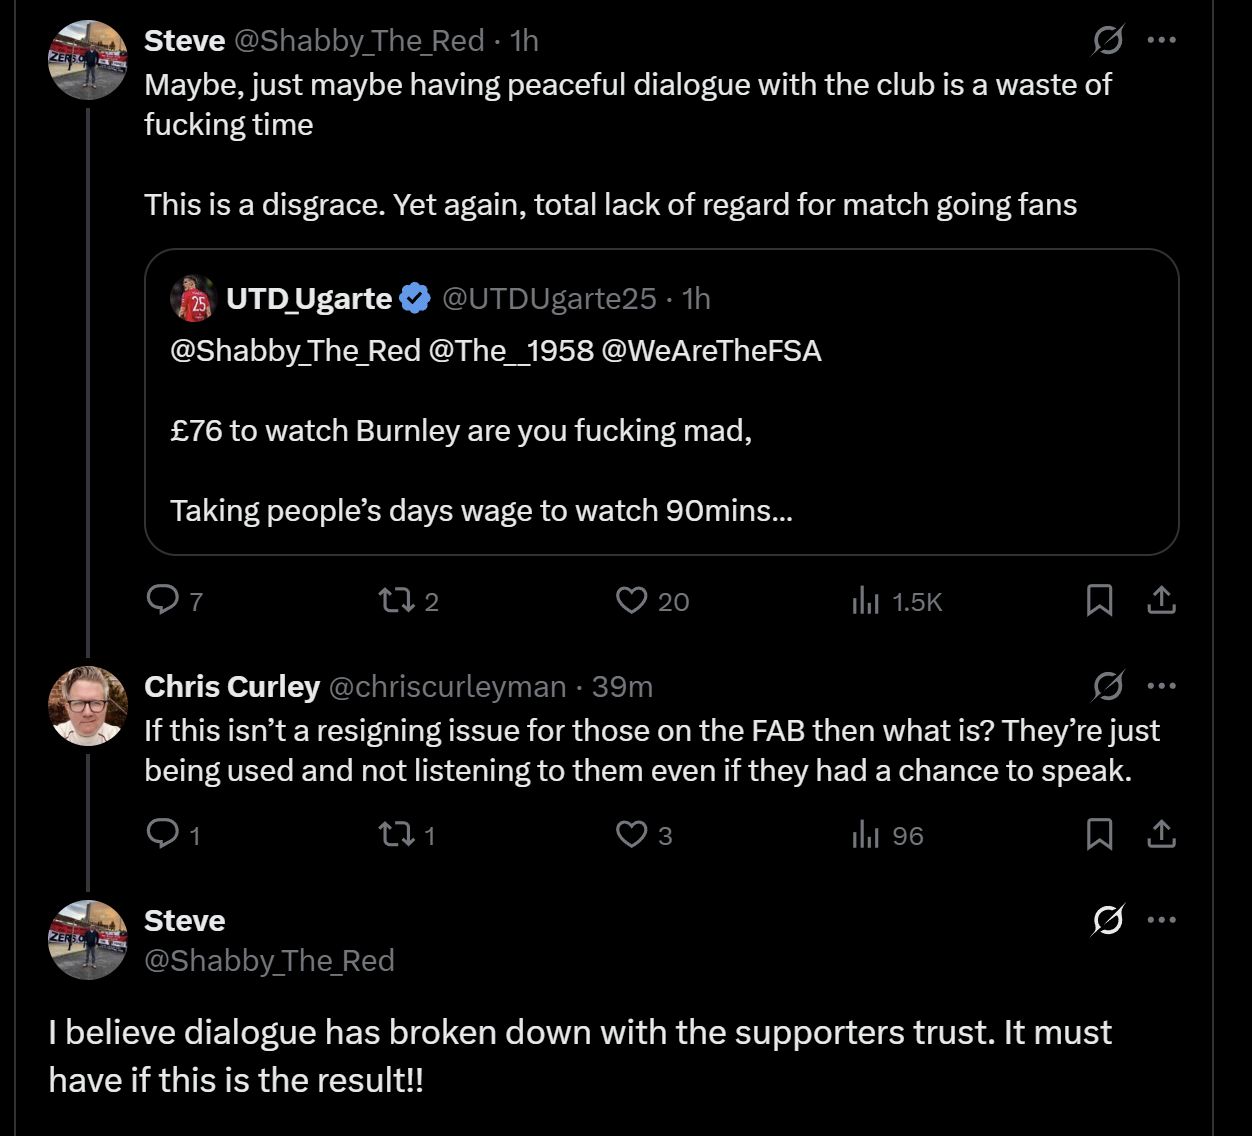Like Steve's tweet with 20 likes

631,600
